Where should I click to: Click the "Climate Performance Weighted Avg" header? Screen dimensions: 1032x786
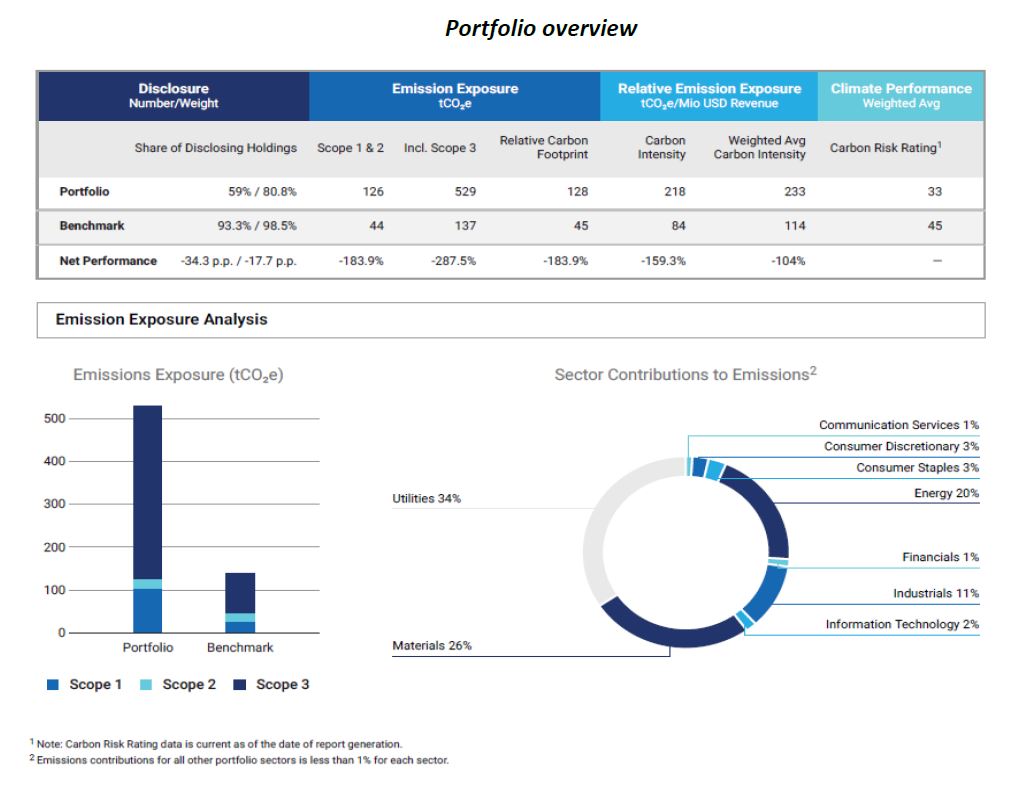[900, 96]
